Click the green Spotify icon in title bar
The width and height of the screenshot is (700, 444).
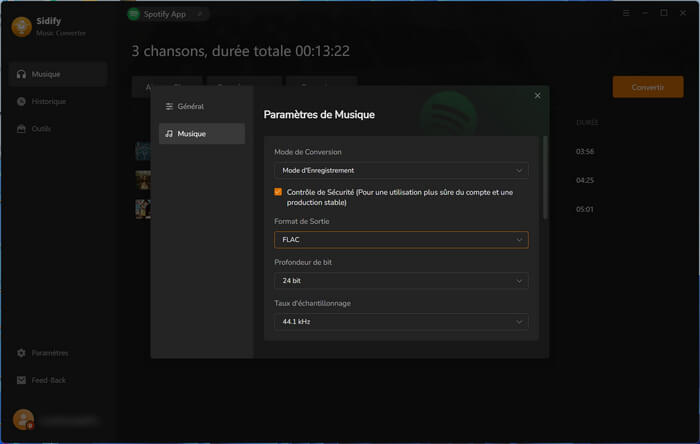pos(133,14)
